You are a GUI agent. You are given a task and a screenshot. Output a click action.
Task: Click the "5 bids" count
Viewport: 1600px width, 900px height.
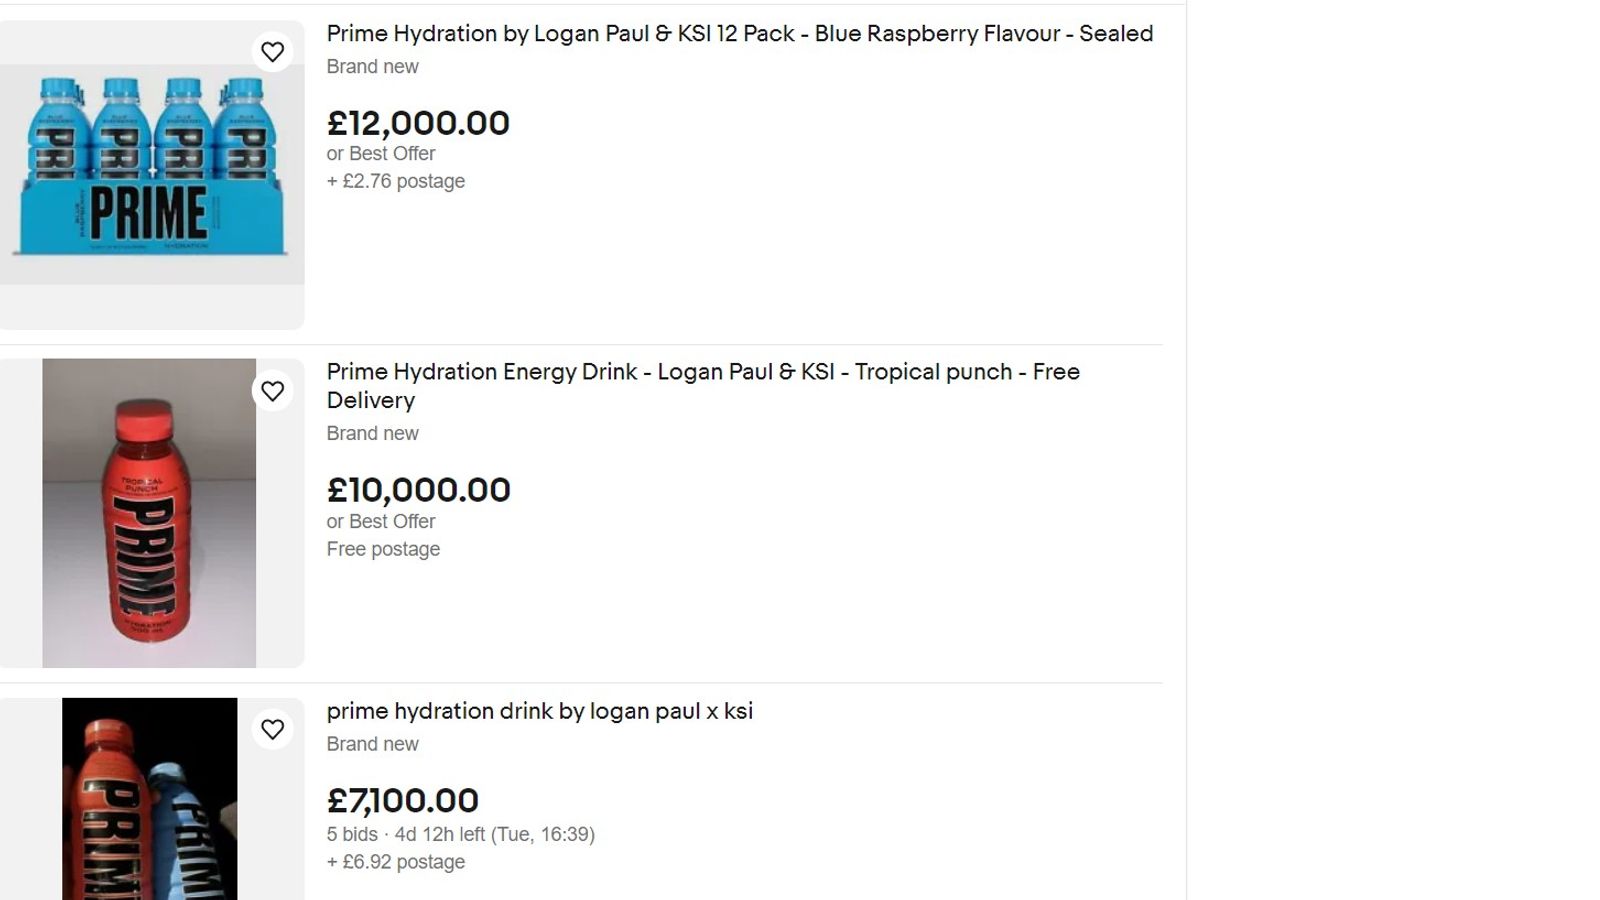pos(352,835)
